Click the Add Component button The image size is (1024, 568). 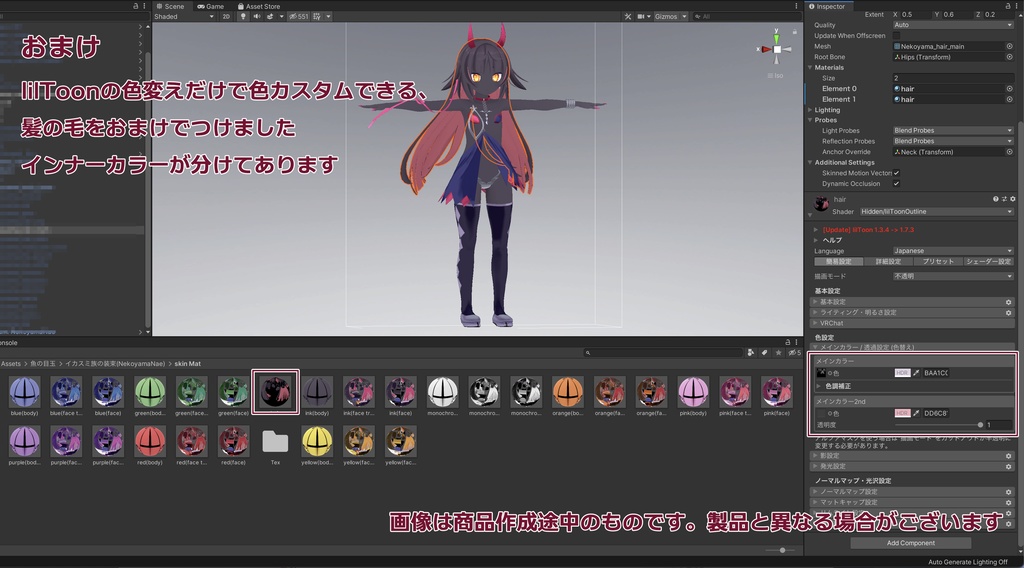tap(910, 543)
